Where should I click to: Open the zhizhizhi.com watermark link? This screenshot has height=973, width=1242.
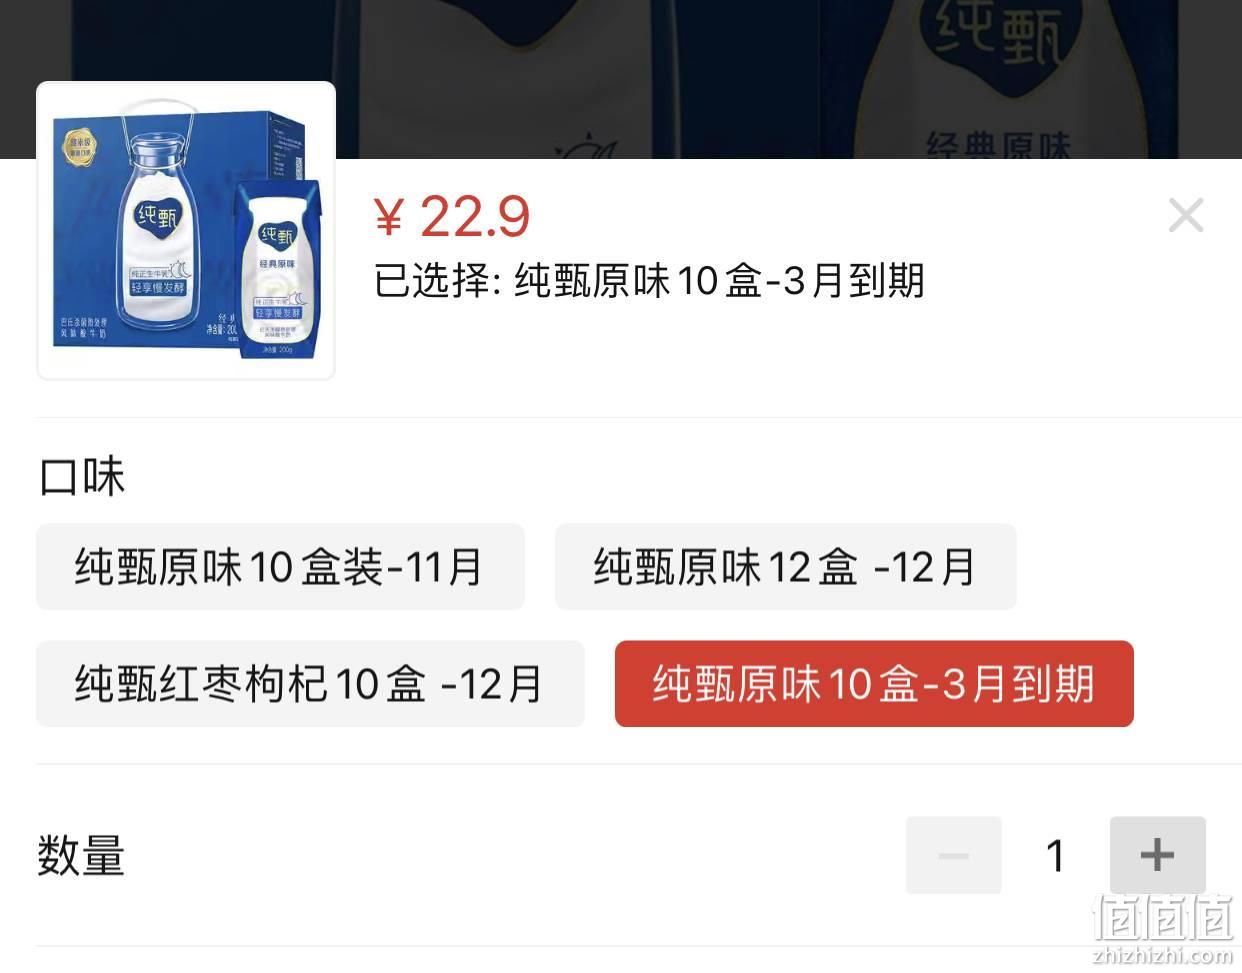(1162, 955)
